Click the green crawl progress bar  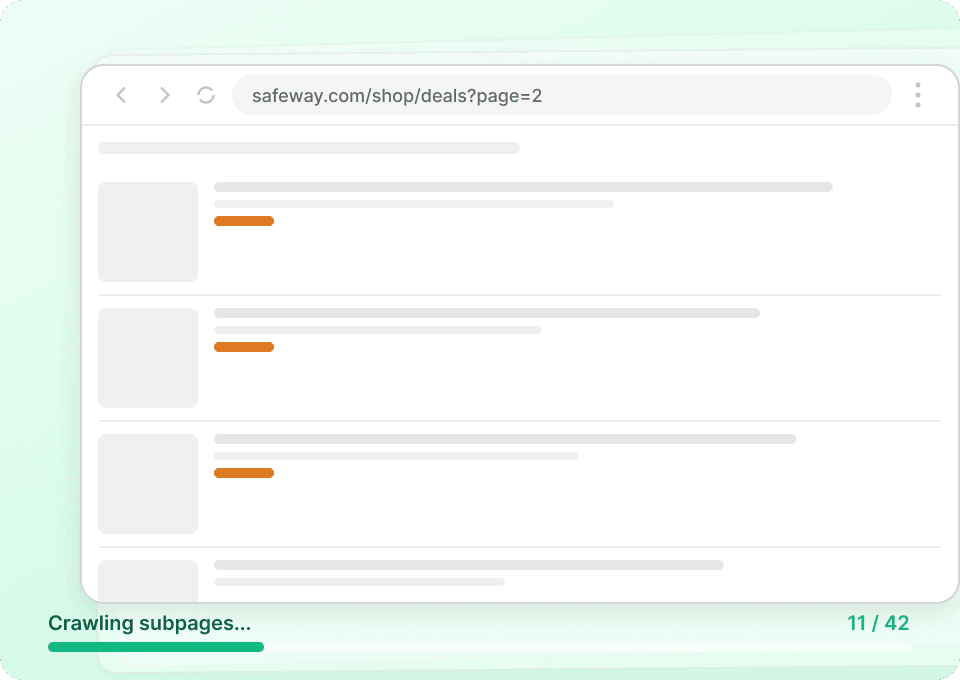(155, 647)
